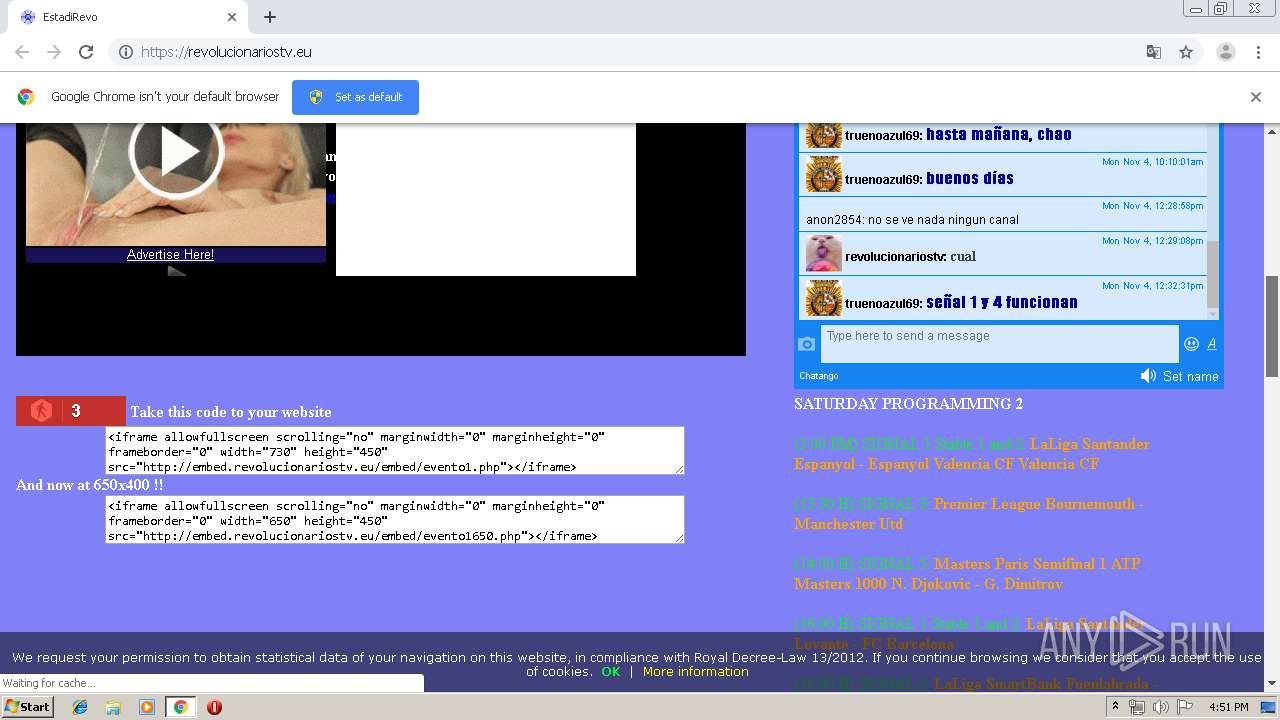Open the Chatango link
Image resolution: width=1280 pixels, height=720 pixels.
[819, 376]
